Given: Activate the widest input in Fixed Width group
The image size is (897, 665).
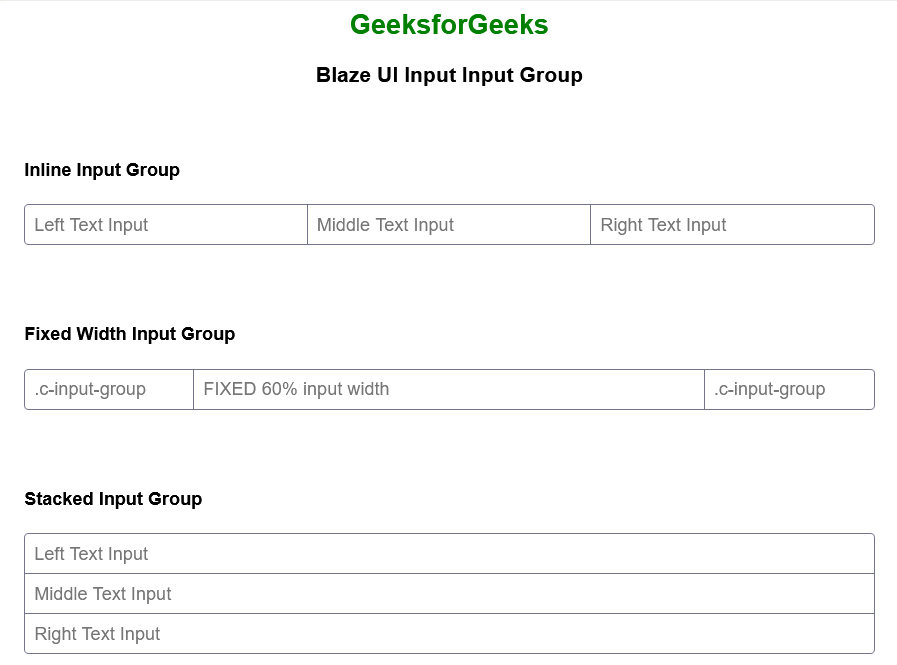Looking at the screenshot, I should (448, 389).
